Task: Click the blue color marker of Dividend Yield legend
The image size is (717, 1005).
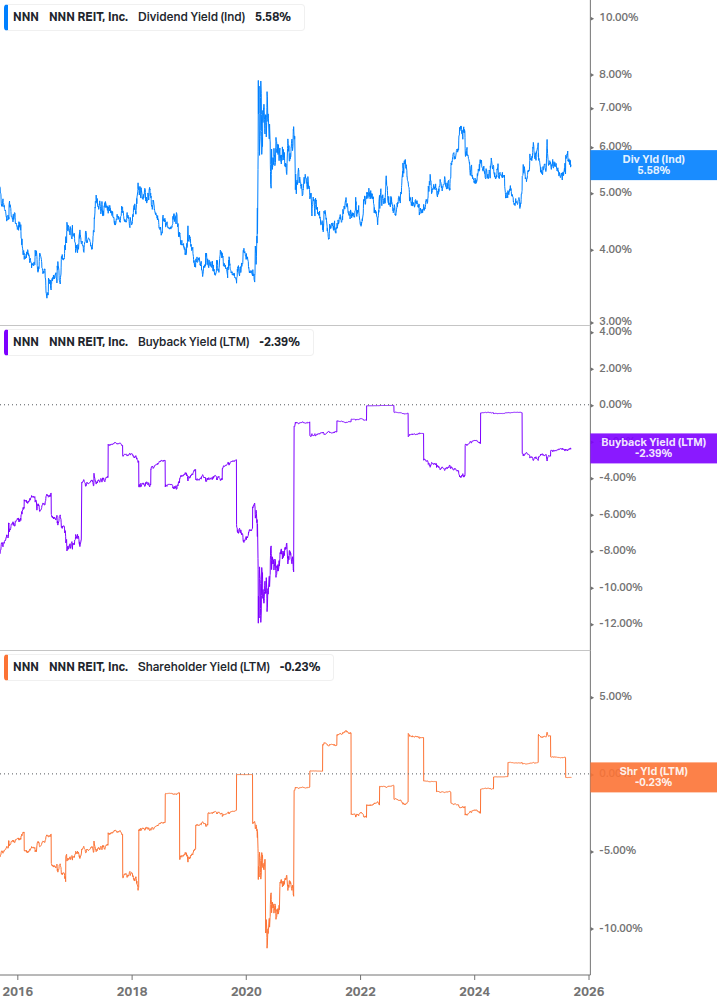Action: (6, 17)
